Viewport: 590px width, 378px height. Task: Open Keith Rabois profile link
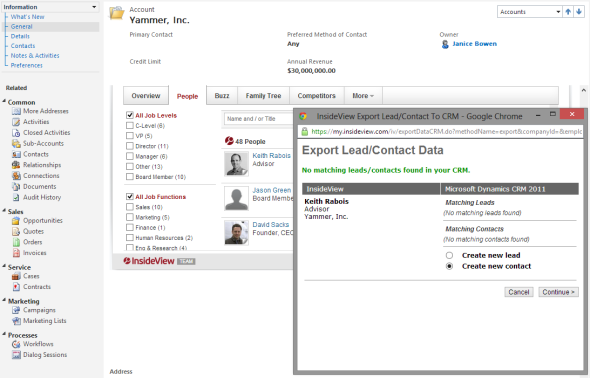[x=272, y=156]
